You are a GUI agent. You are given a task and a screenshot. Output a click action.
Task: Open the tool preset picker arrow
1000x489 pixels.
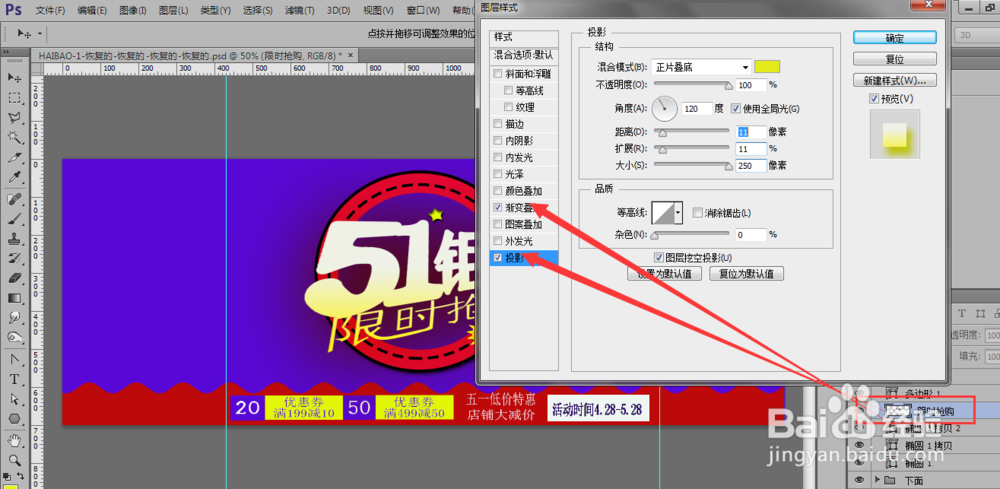(x=40, y=33)
